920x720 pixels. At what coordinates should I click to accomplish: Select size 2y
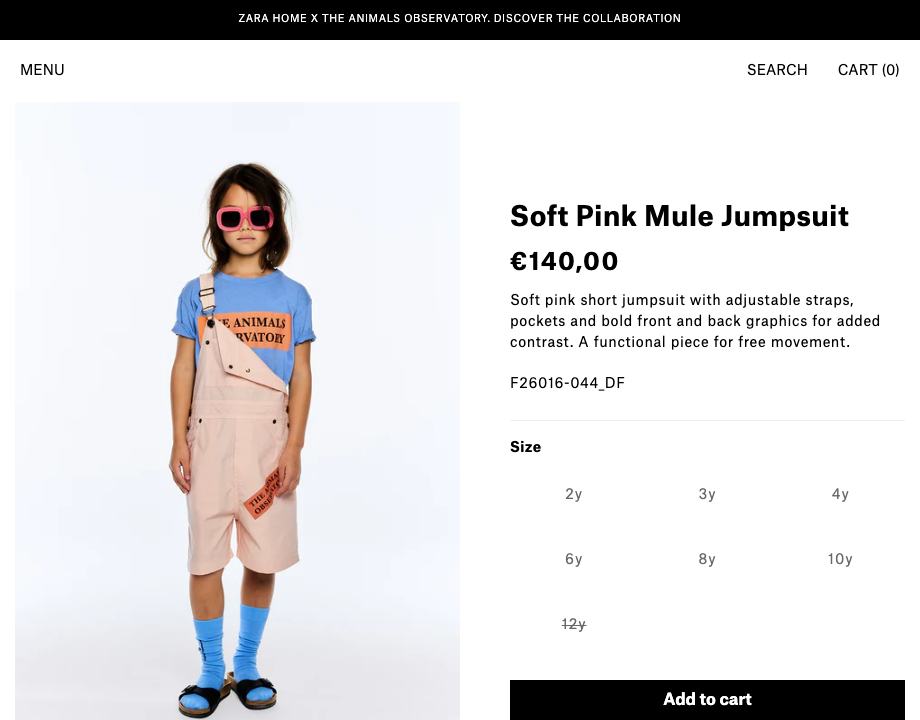point(574,494)
